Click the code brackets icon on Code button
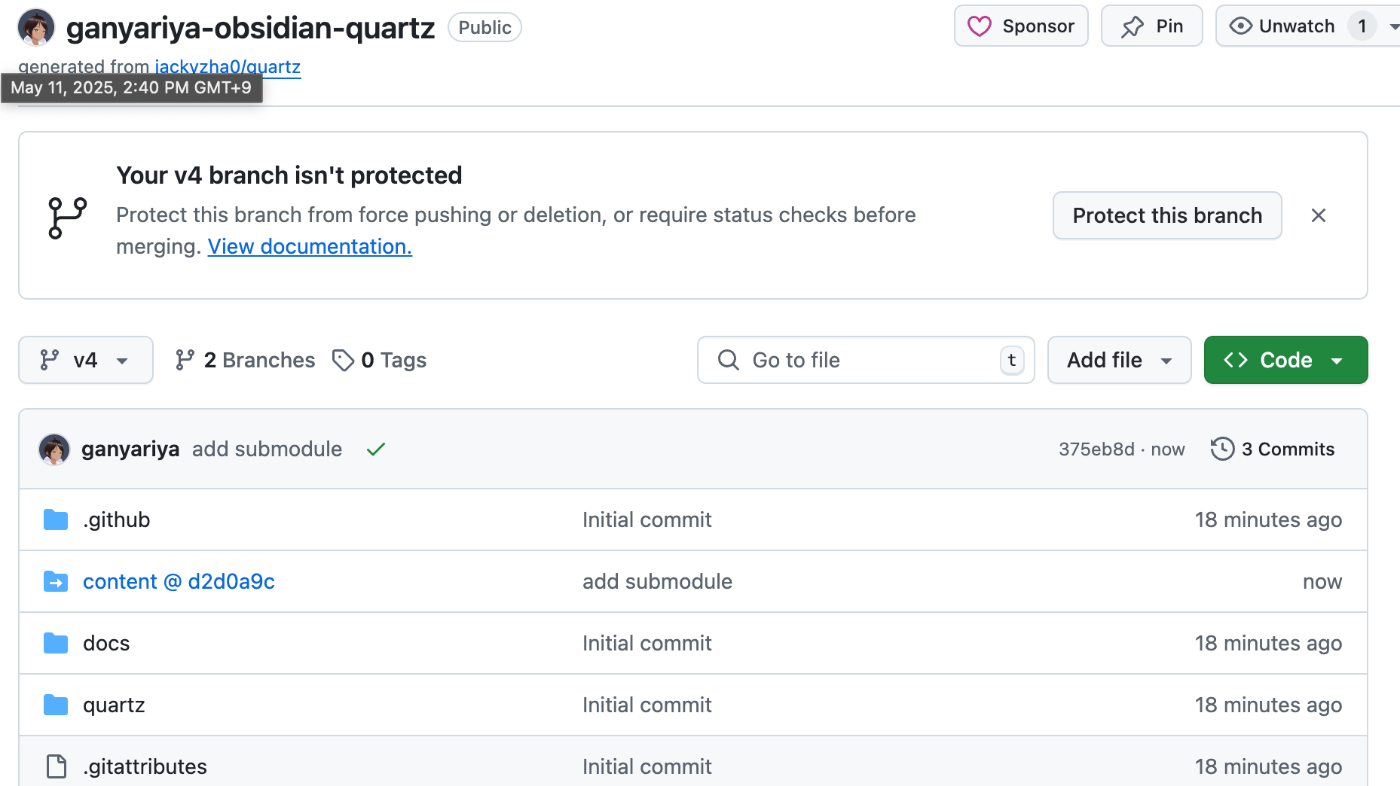Viewport: 1400px width, 786px height. tap(1236, 360)
